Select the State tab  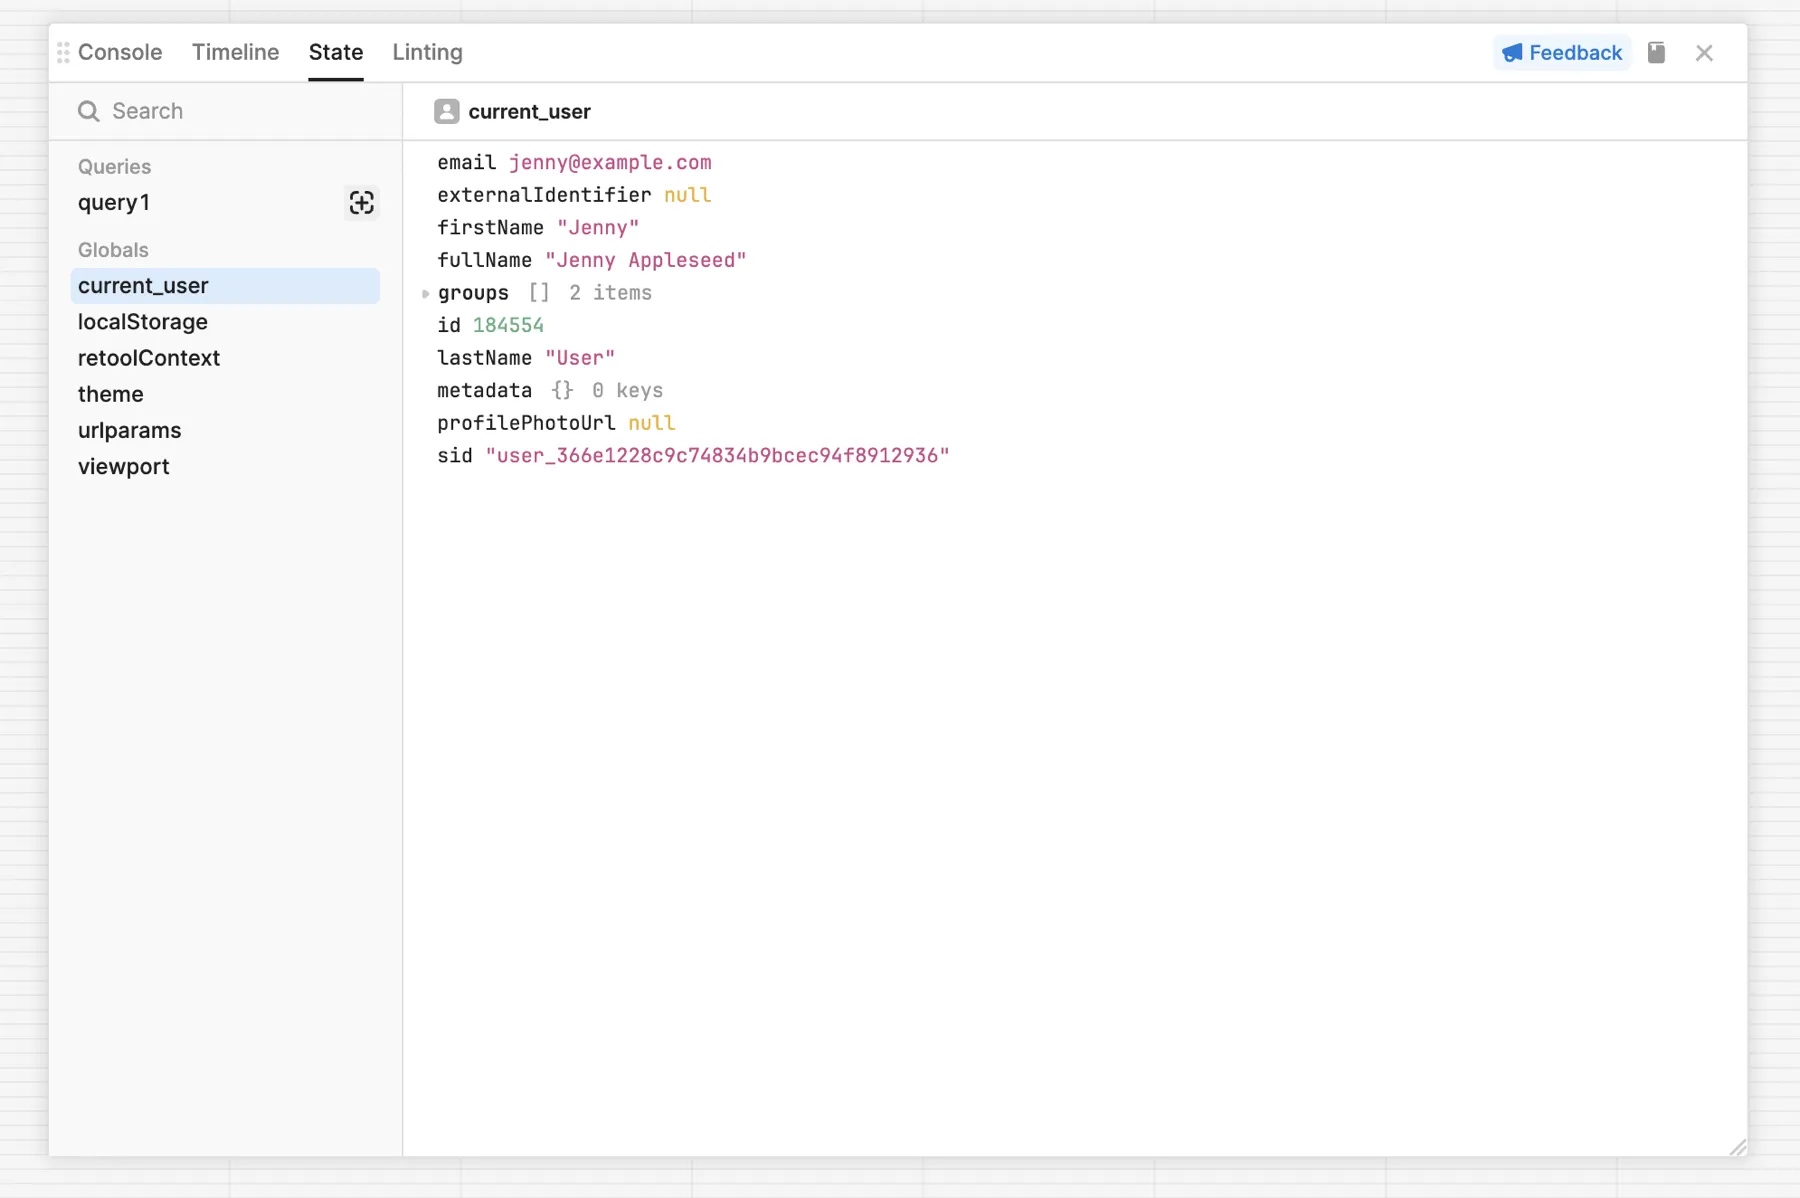pos(336,52)
